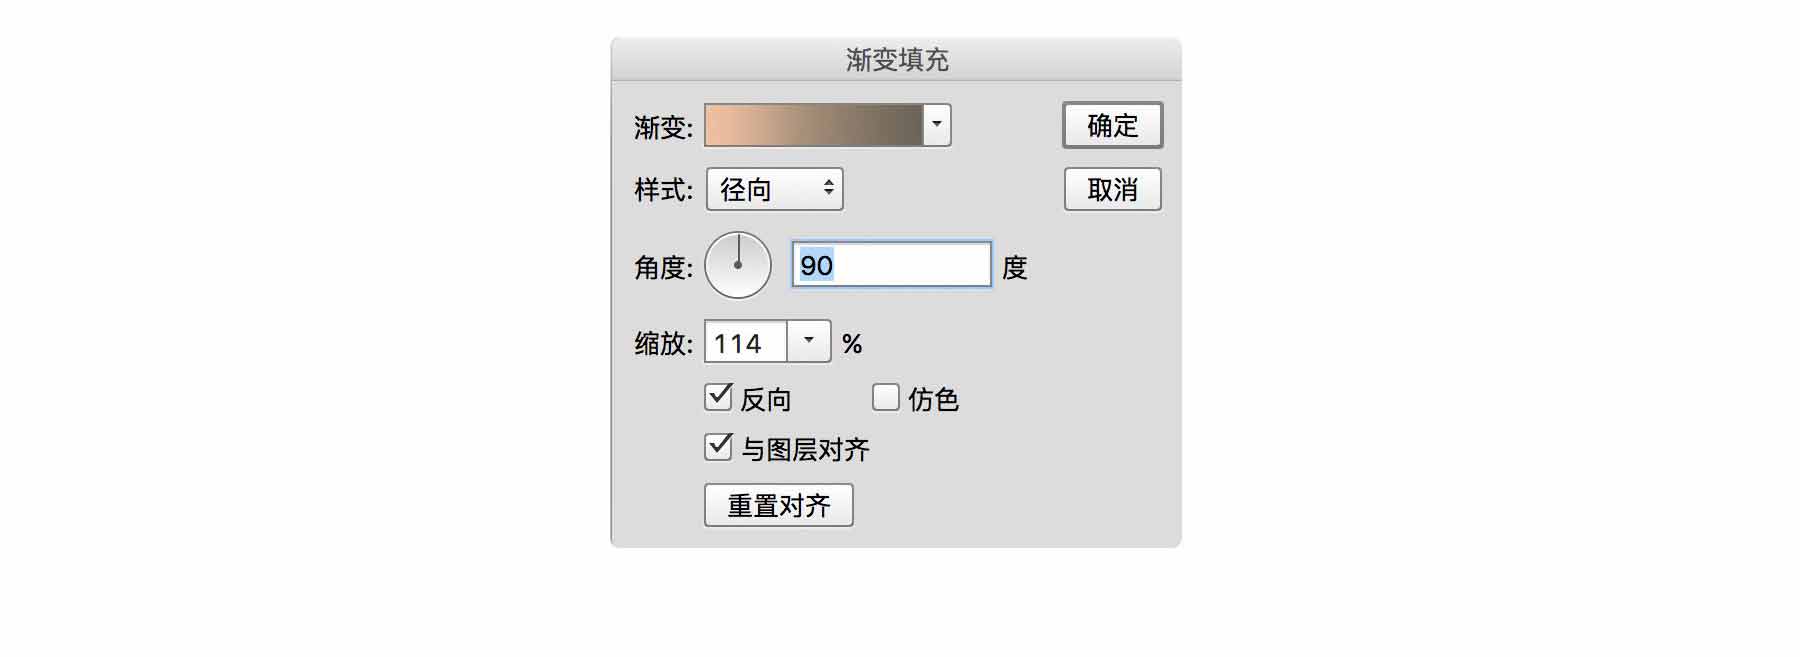Click the 缩放: label
This screenshot has width=1800, height=657.
point(663,344)
